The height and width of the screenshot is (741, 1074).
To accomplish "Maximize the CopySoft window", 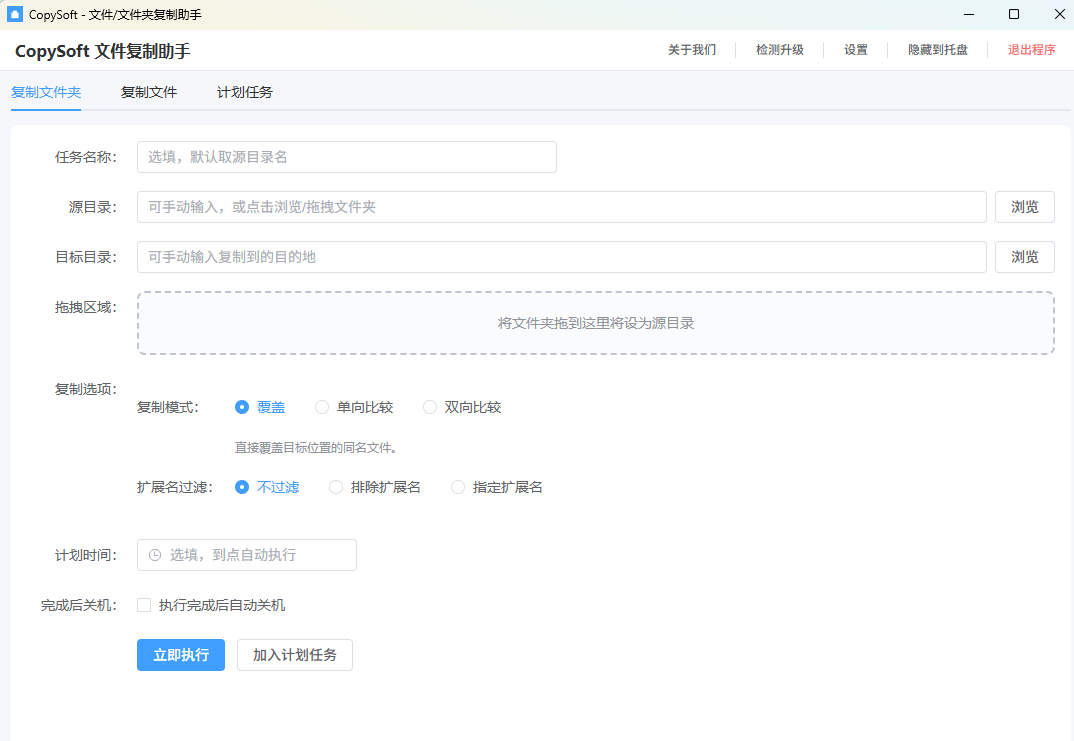I will click(1014, 14).
